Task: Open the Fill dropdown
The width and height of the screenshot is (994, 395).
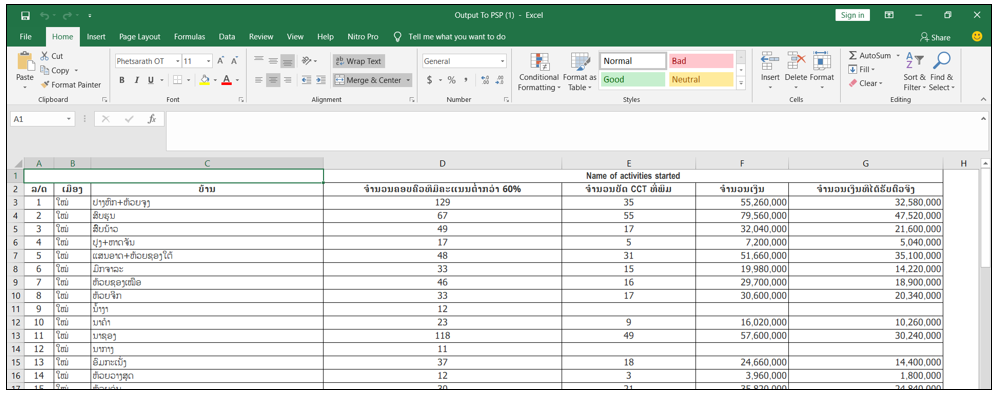Action: 861,69
